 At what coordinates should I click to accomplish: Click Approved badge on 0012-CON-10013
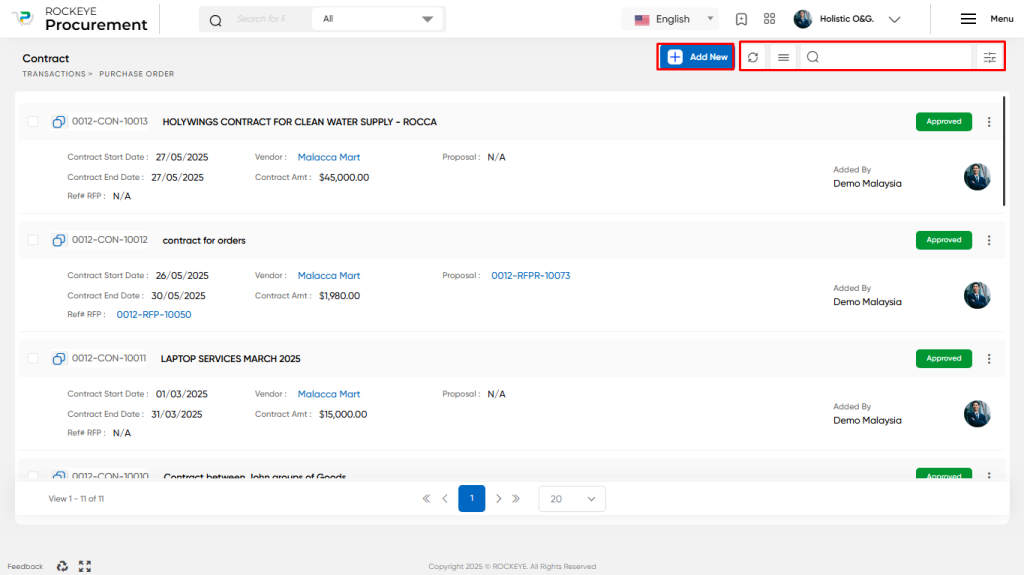(944, 122)
